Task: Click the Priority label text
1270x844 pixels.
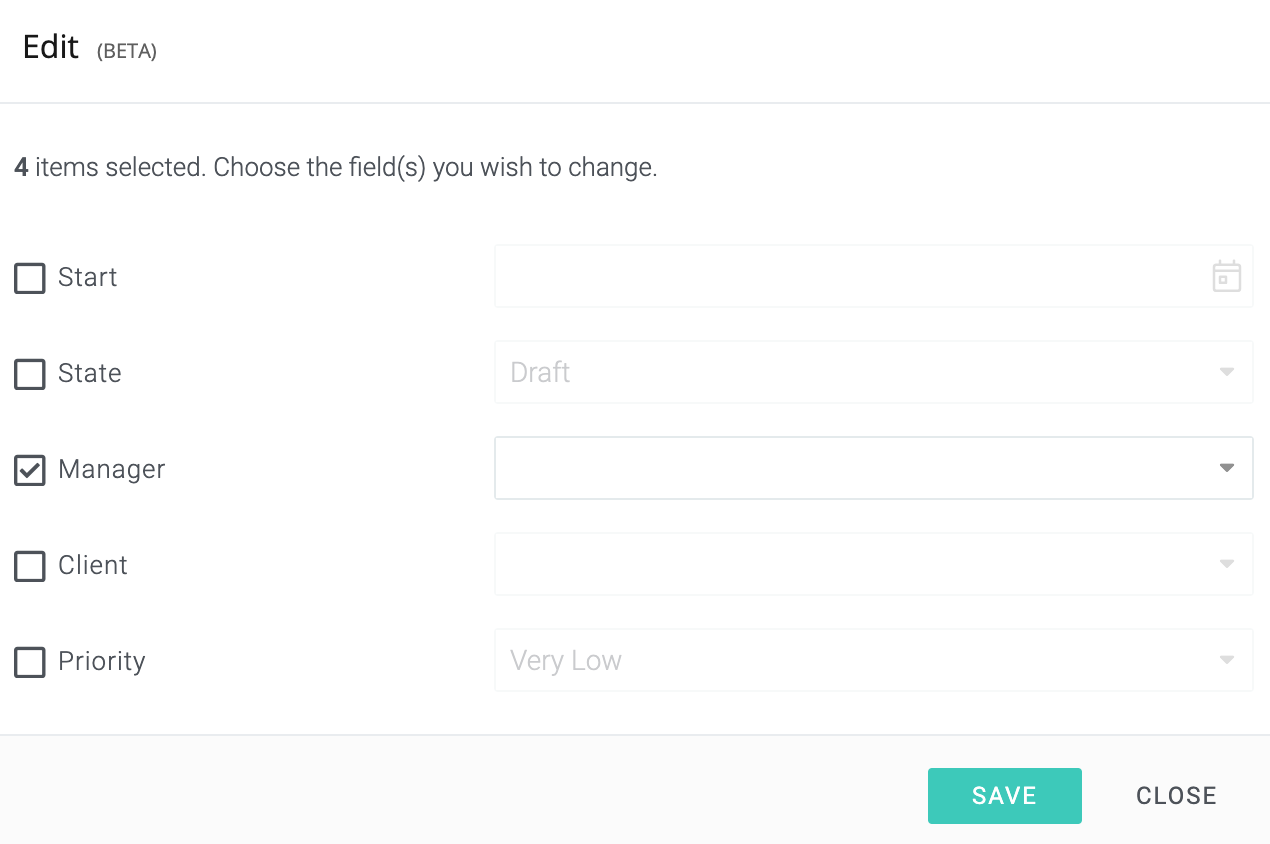Action: (102, 661)
